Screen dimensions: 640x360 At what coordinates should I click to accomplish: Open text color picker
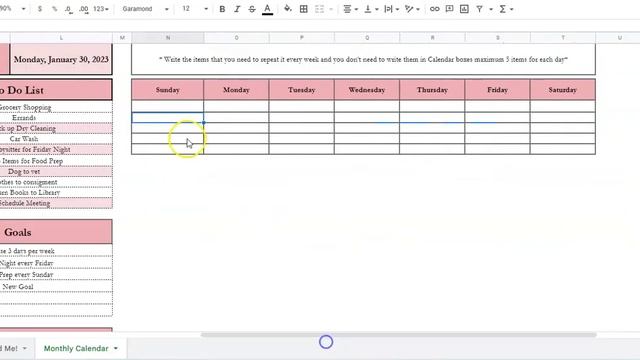[267, 9]
